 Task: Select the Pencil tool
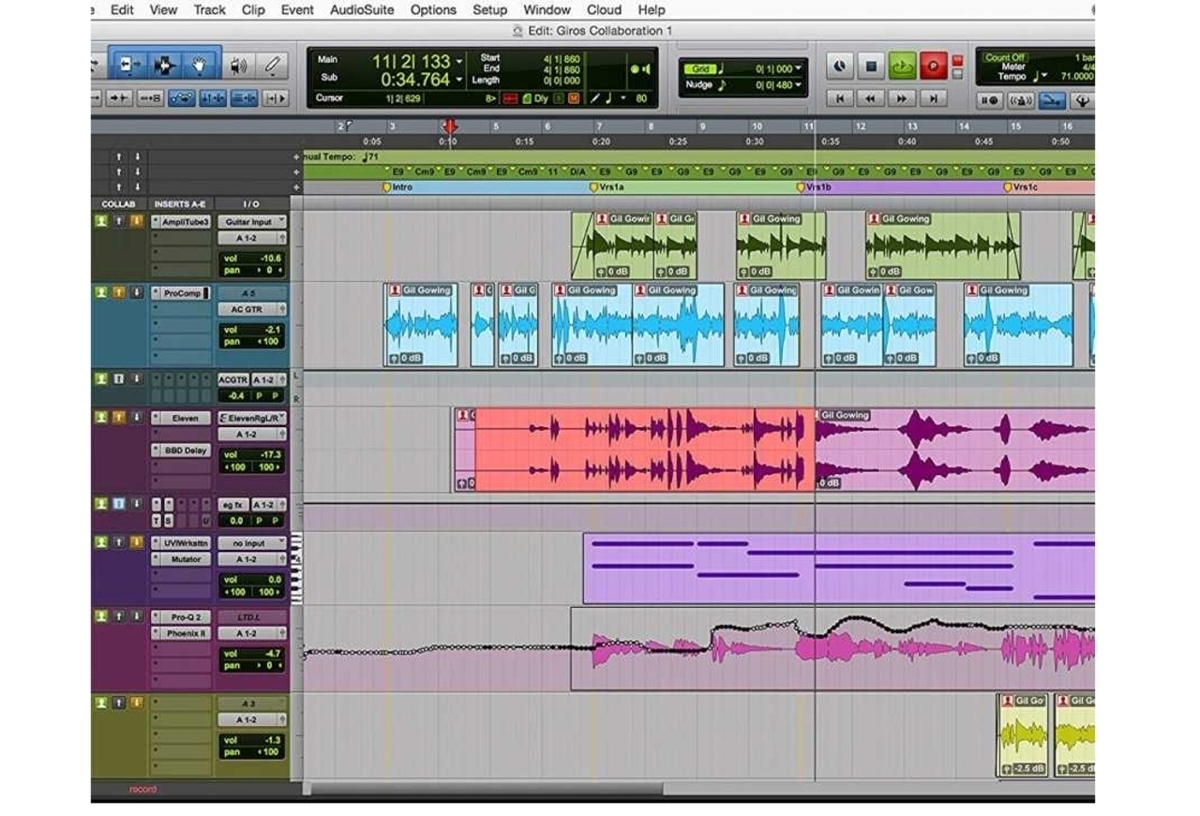[271, 66]
